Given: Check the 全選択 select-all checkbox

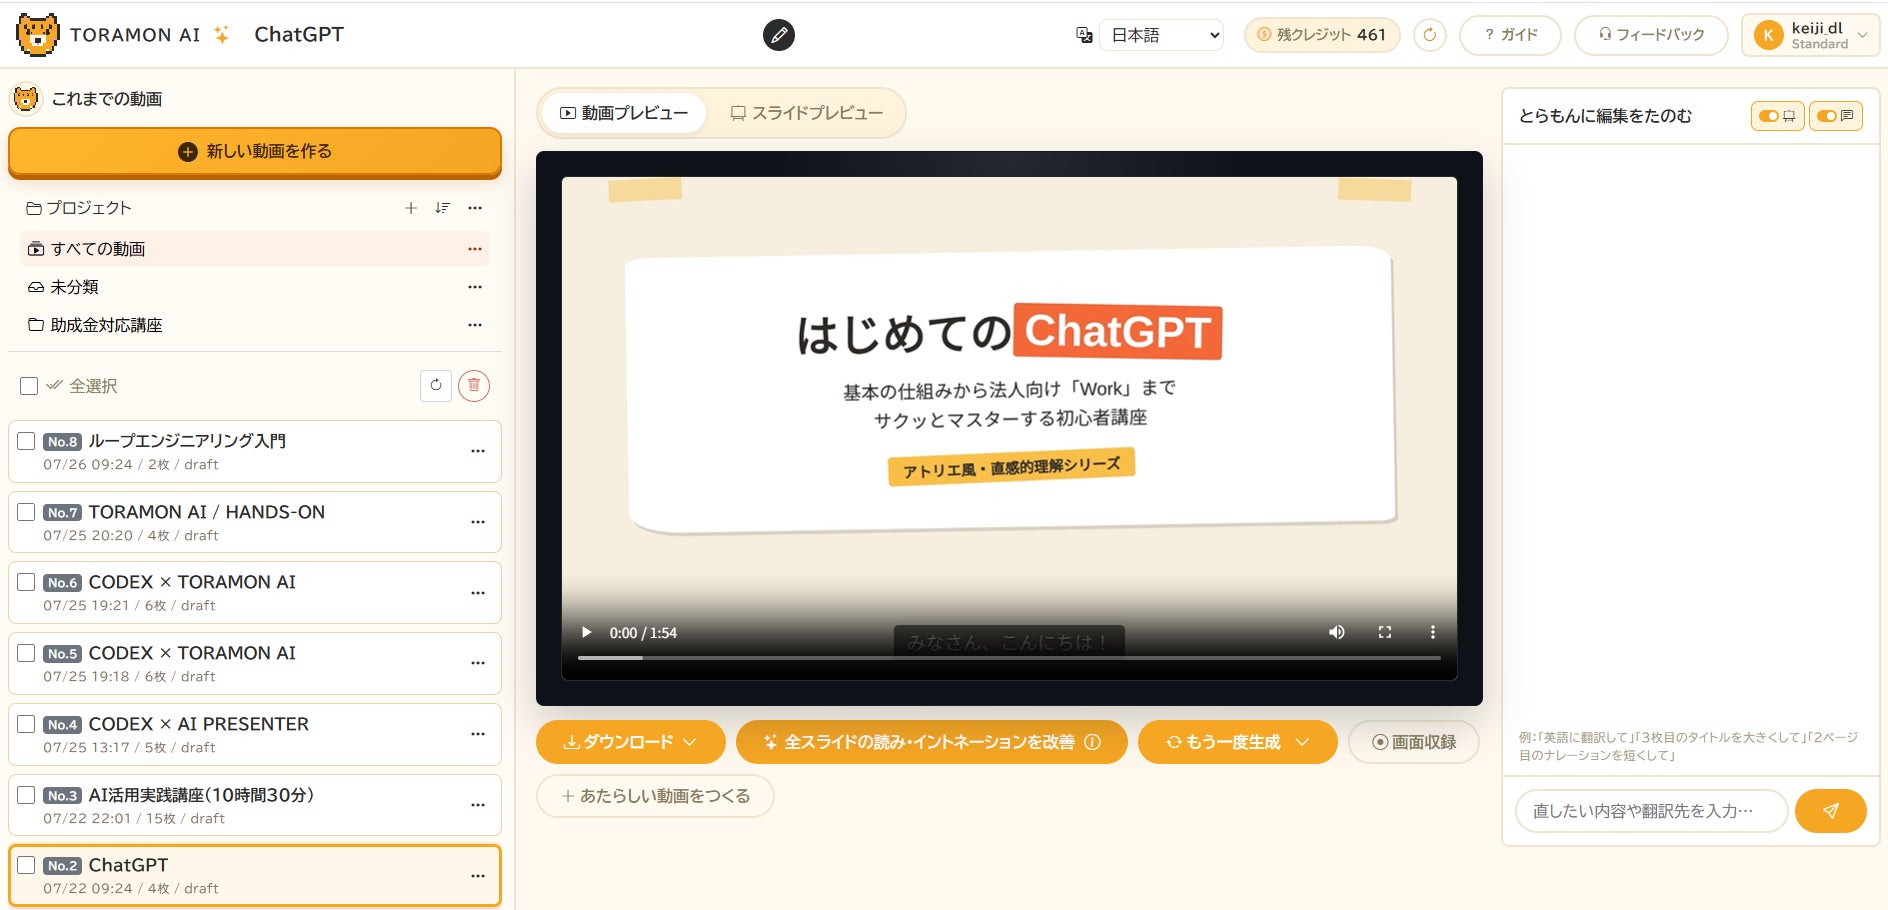Looking at the screenshot, I should click(x=29, y=386).
